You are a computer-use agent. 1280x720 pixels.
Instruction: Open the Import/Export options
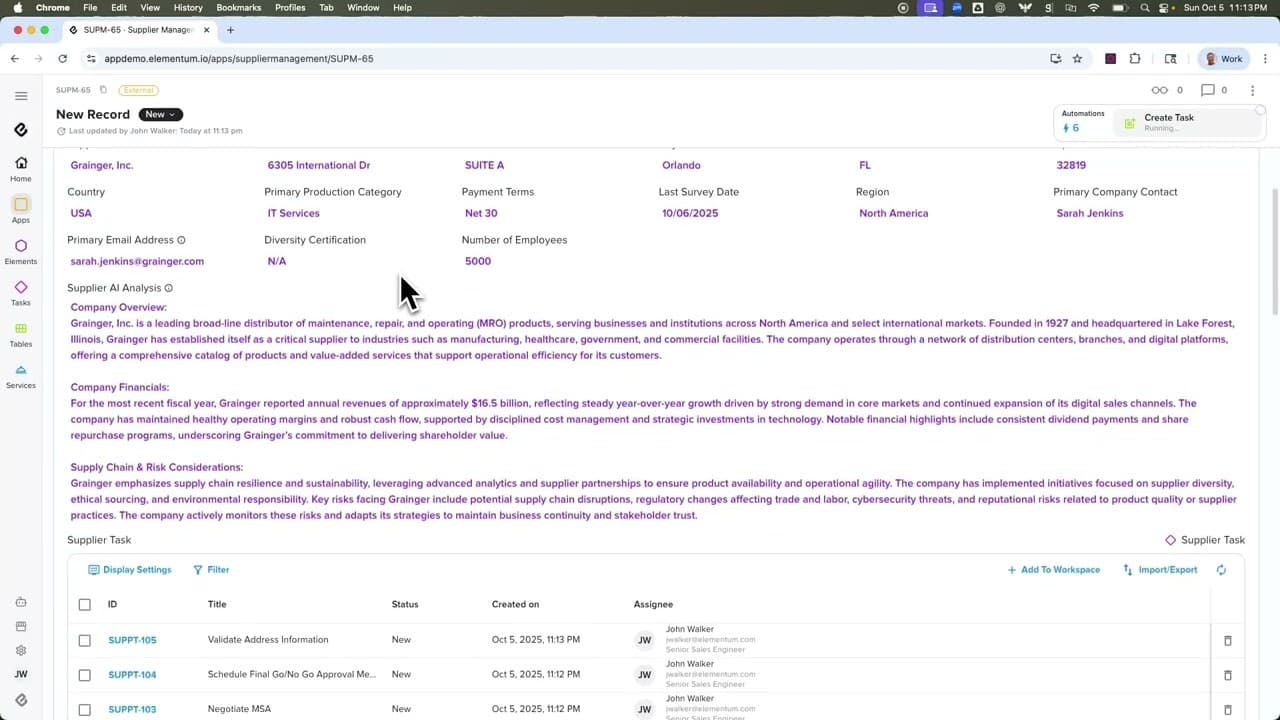click(1160, 570)
